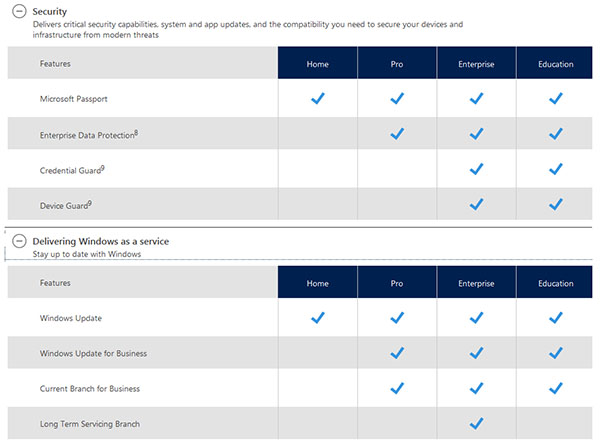The height and width of the screenshot is (445, 600).
Task: Click the Enterprise Data Protection feature label
Action: point(88,134)
